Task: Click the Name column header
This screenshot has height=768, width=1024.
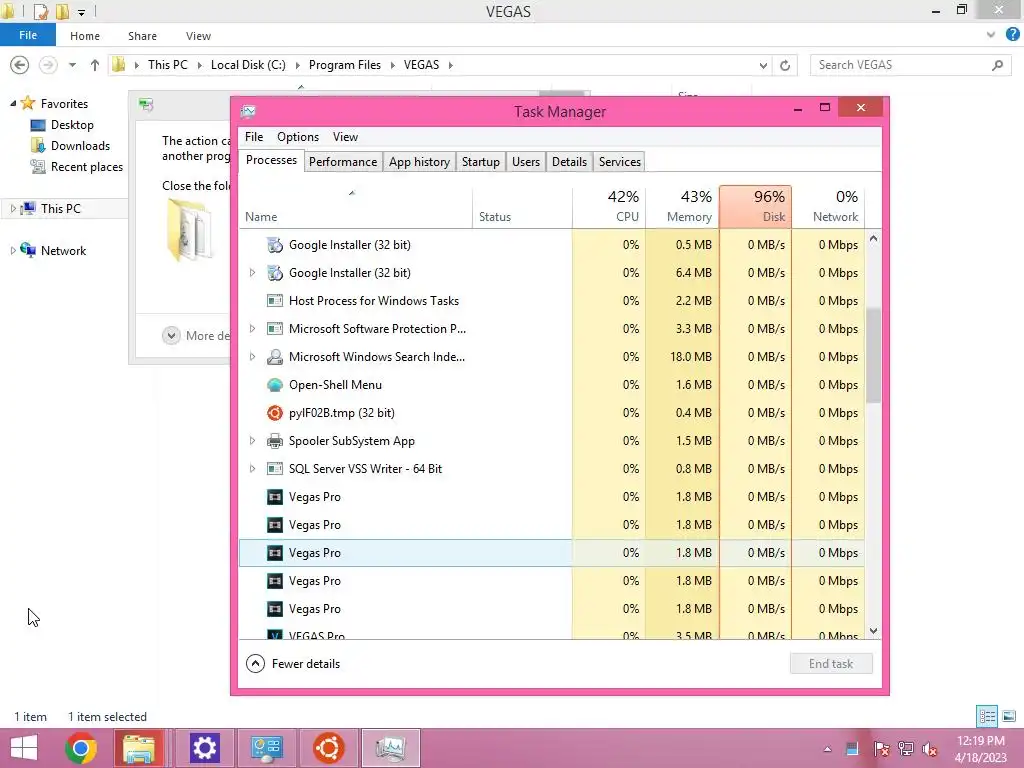Action: (356, 206)
